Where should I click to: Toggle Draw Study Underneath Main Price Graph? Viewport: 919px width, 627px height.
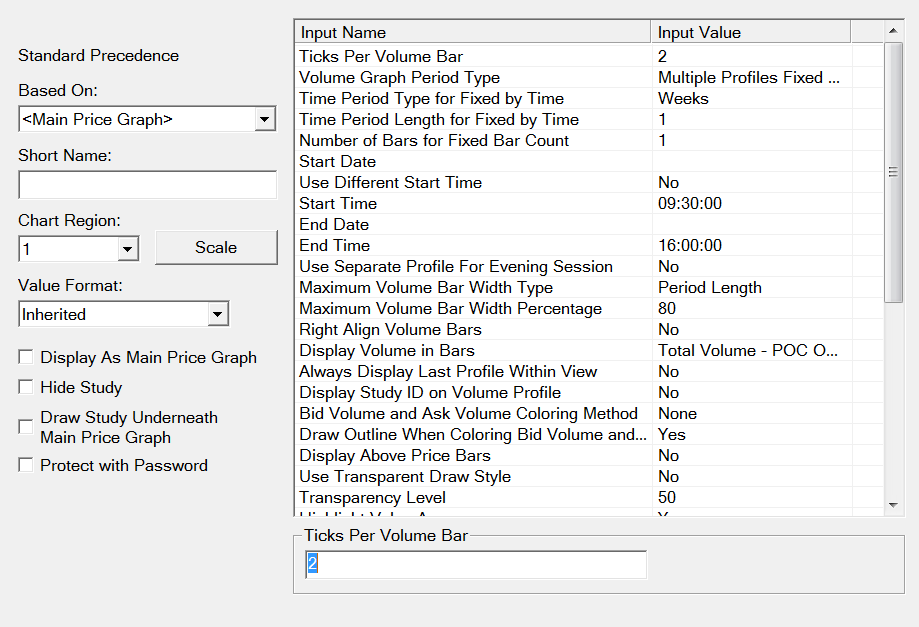(x=26, y=428)
